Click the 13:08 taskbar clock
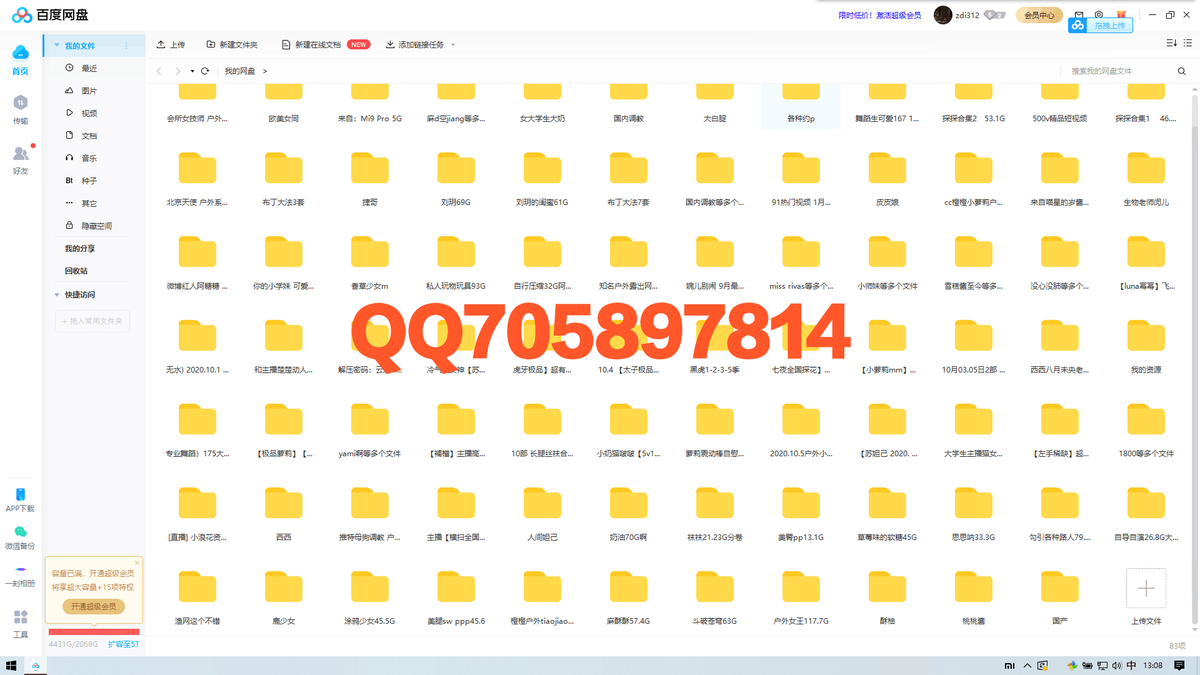This screenshot has height=675, width=1200. [1153, 665]
